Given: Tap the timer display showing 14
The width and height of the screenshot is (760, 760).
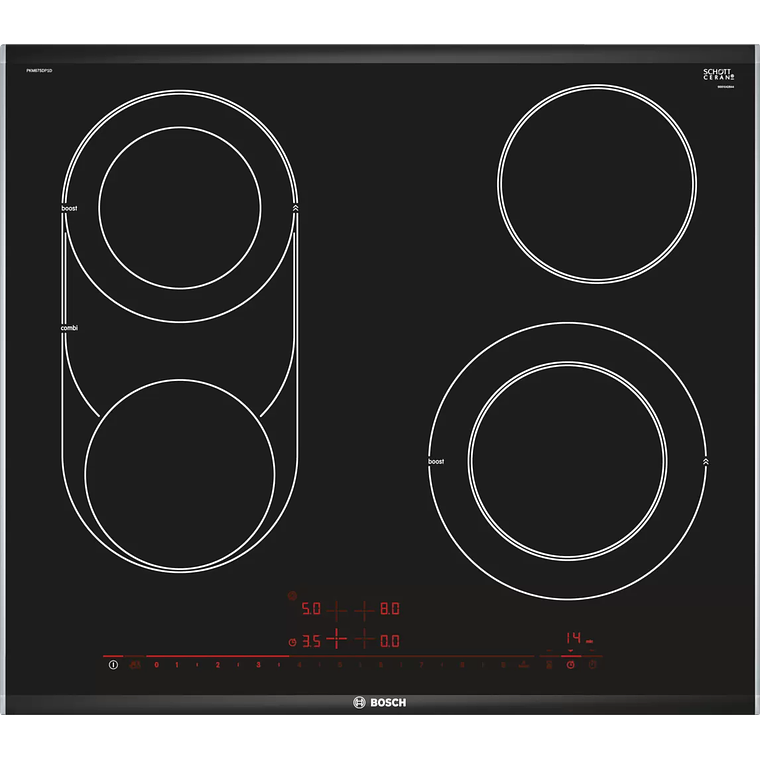Looking at the screenshot, I should click(574, 638).
